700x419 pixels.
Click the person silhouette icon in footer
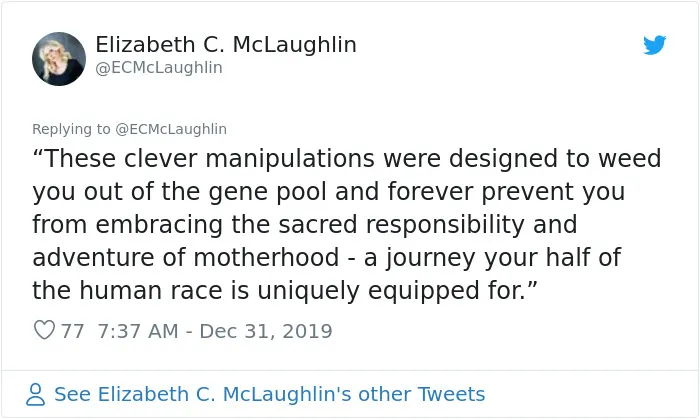pos(35,394)
